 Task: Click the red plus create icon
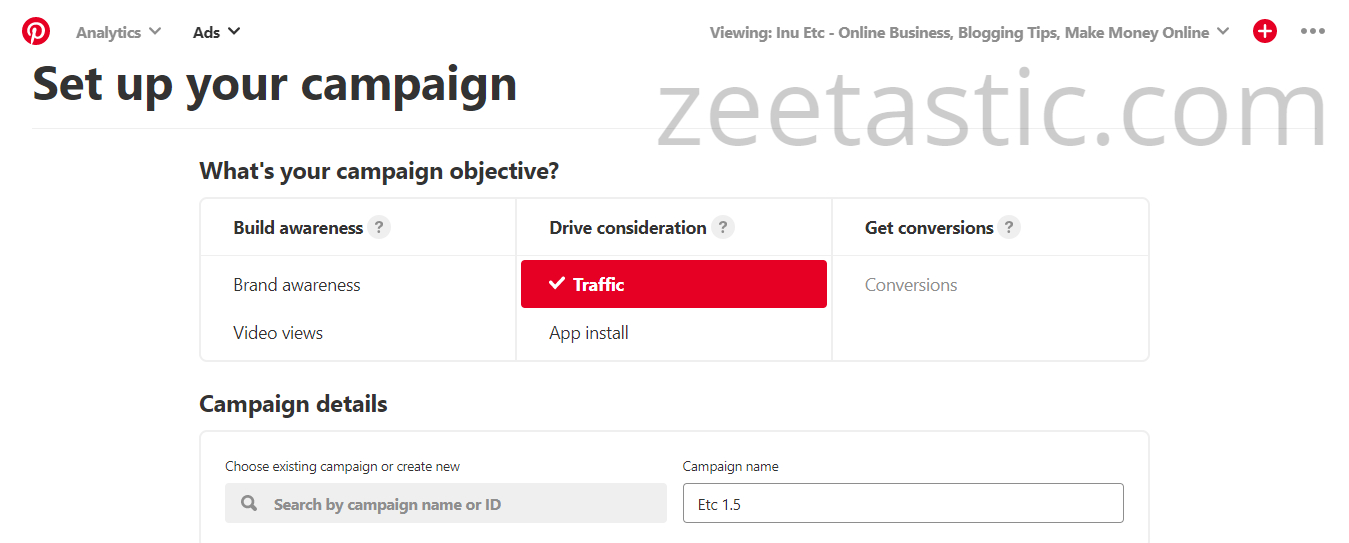coord(1265,32)
